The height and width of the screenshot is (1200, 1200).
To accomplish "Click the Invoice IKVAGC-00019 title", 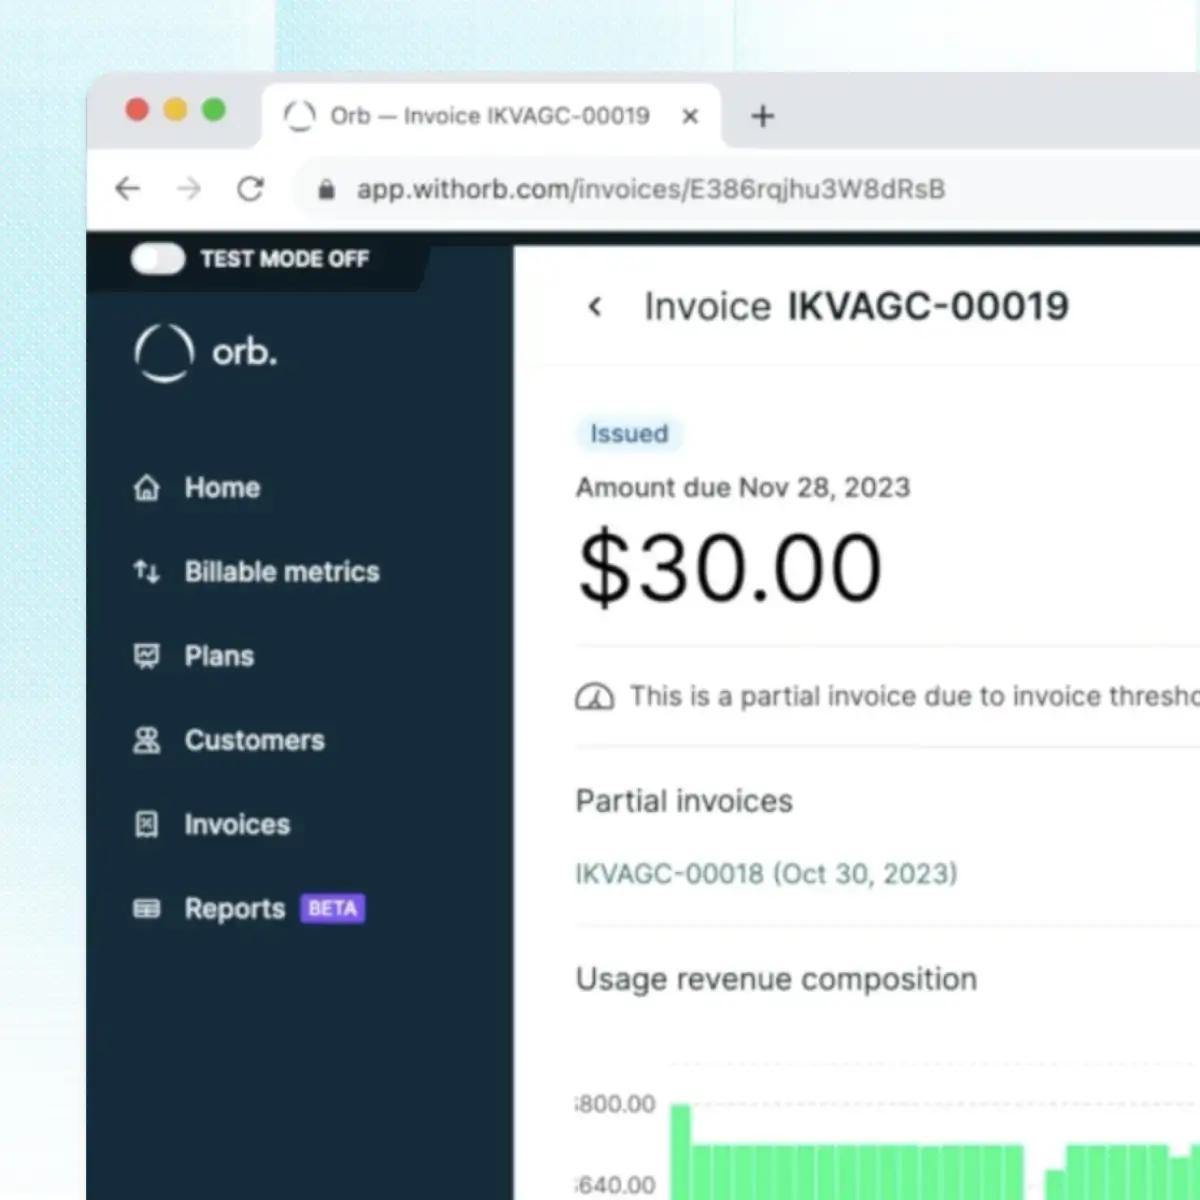I will tap(856, 307).
